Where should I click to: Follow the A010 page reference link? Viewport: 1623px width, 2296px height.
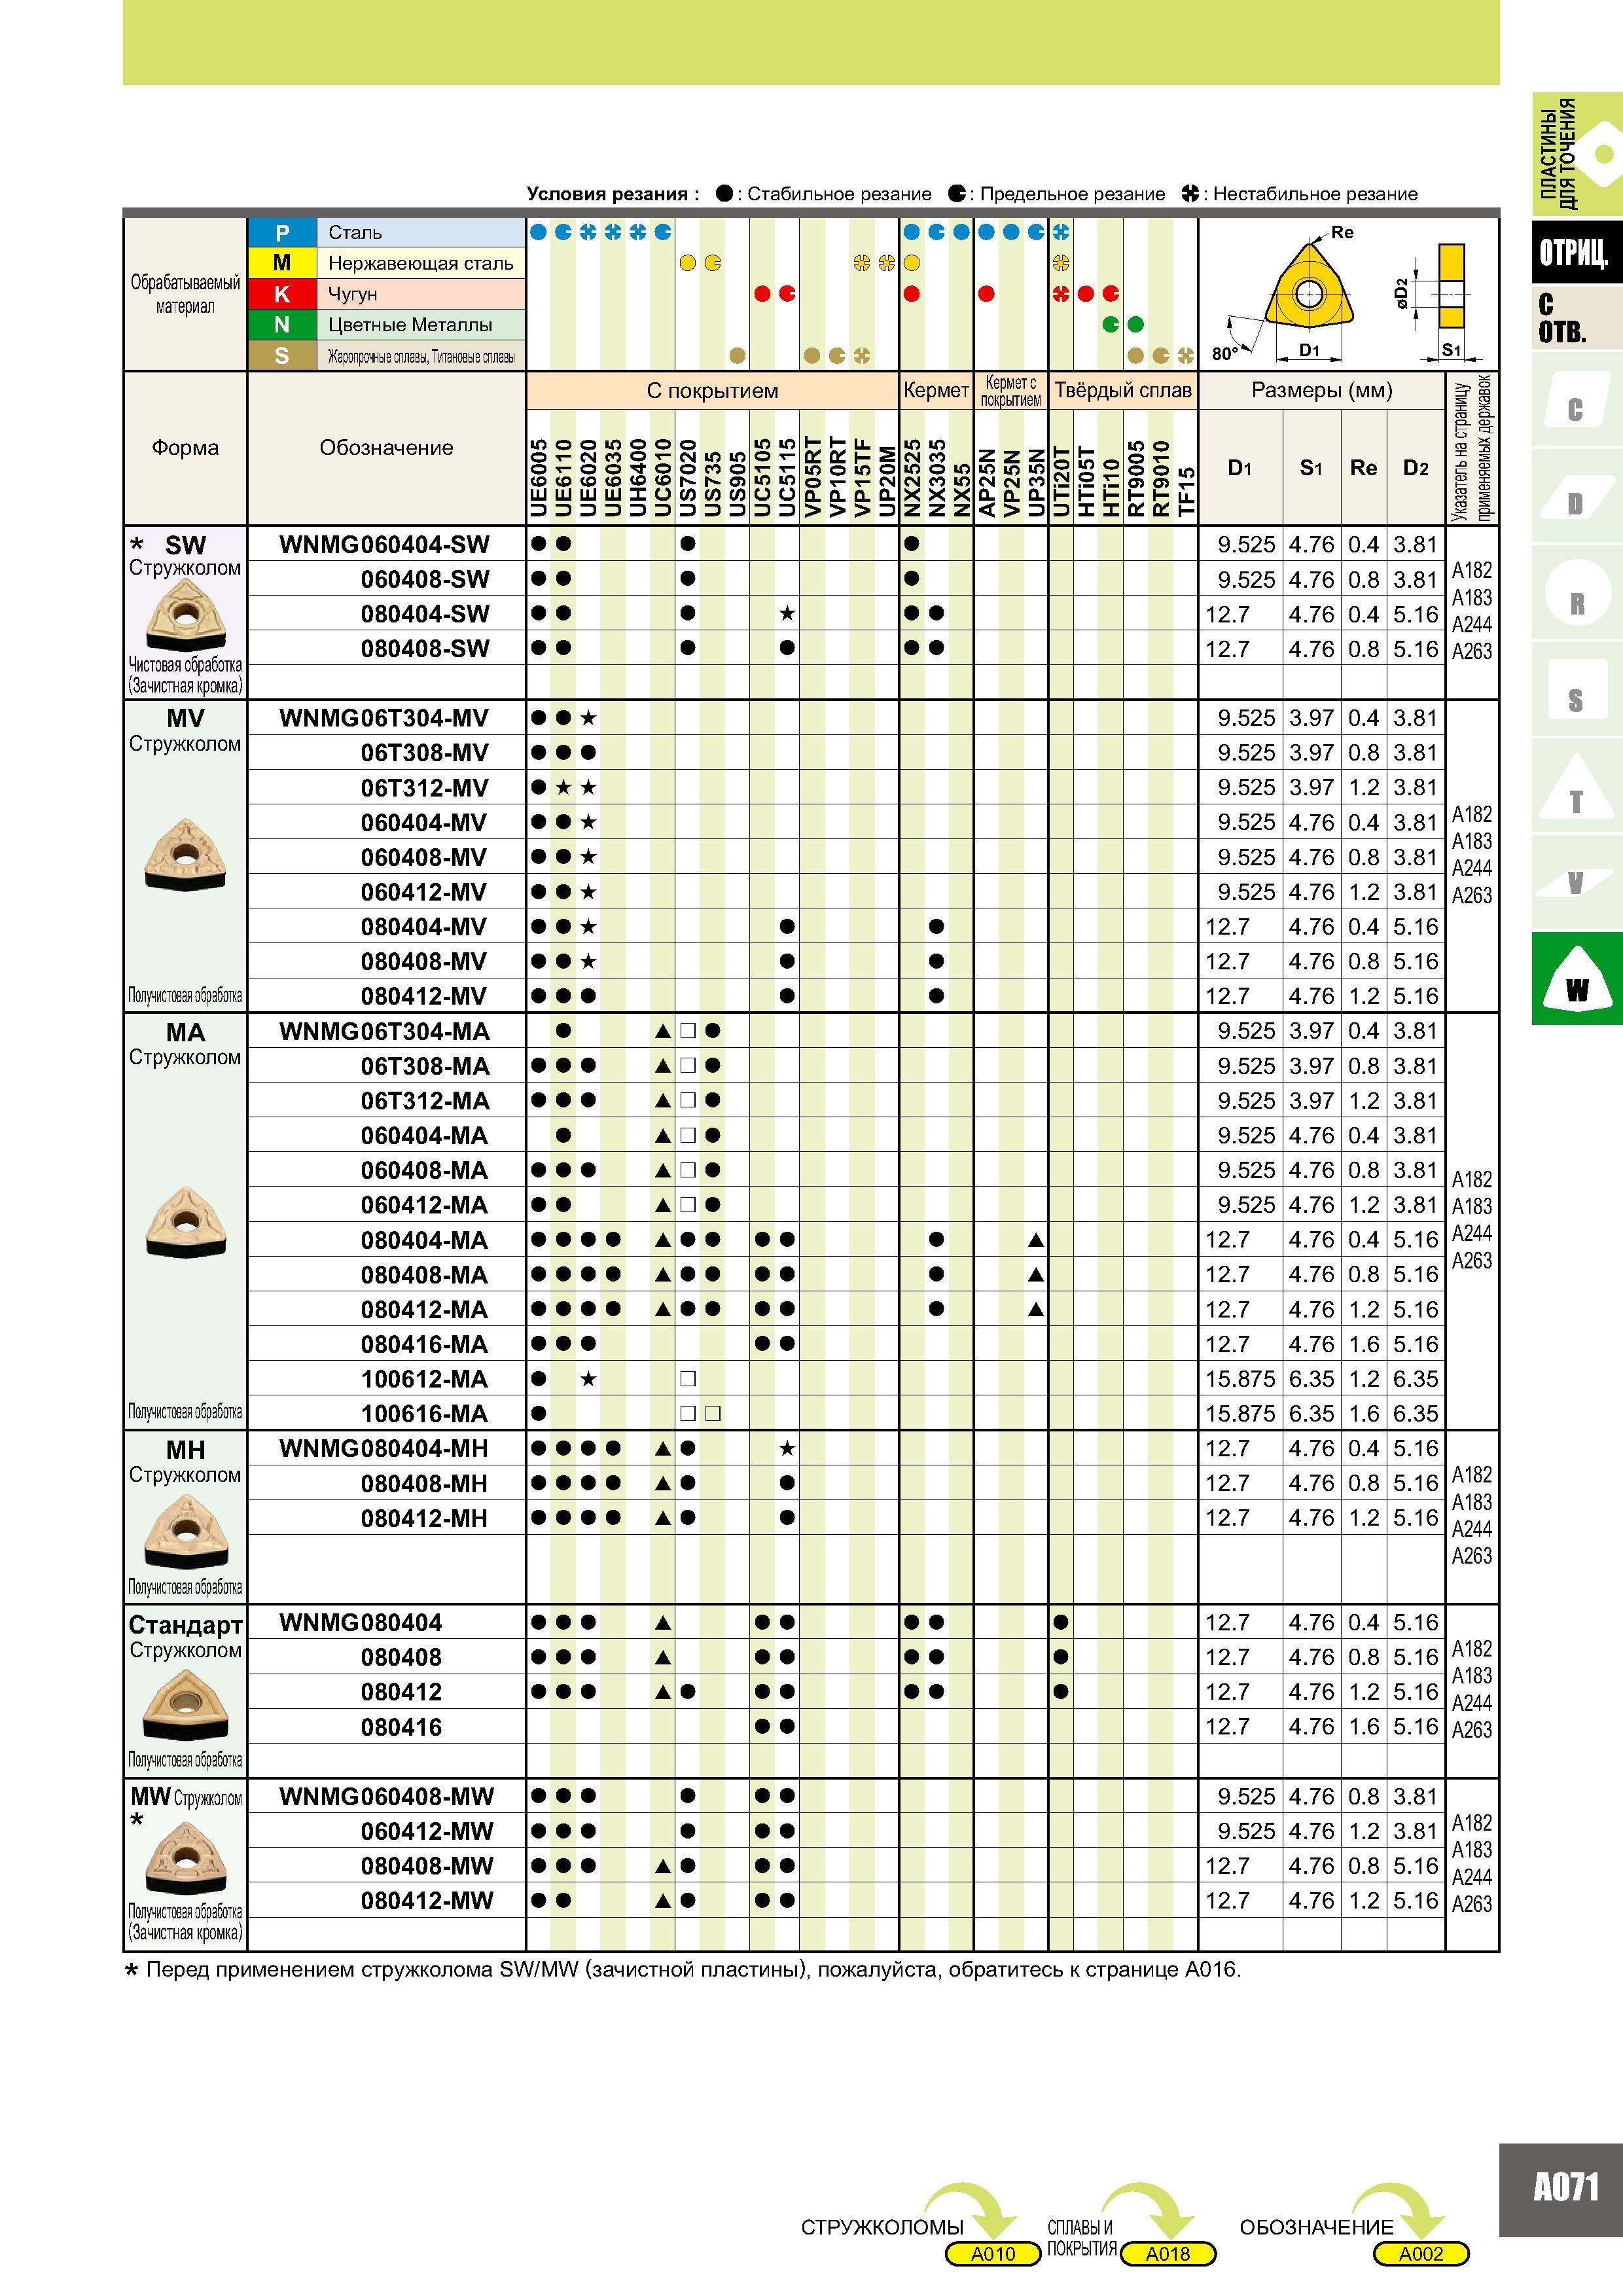pos(993,2254)
